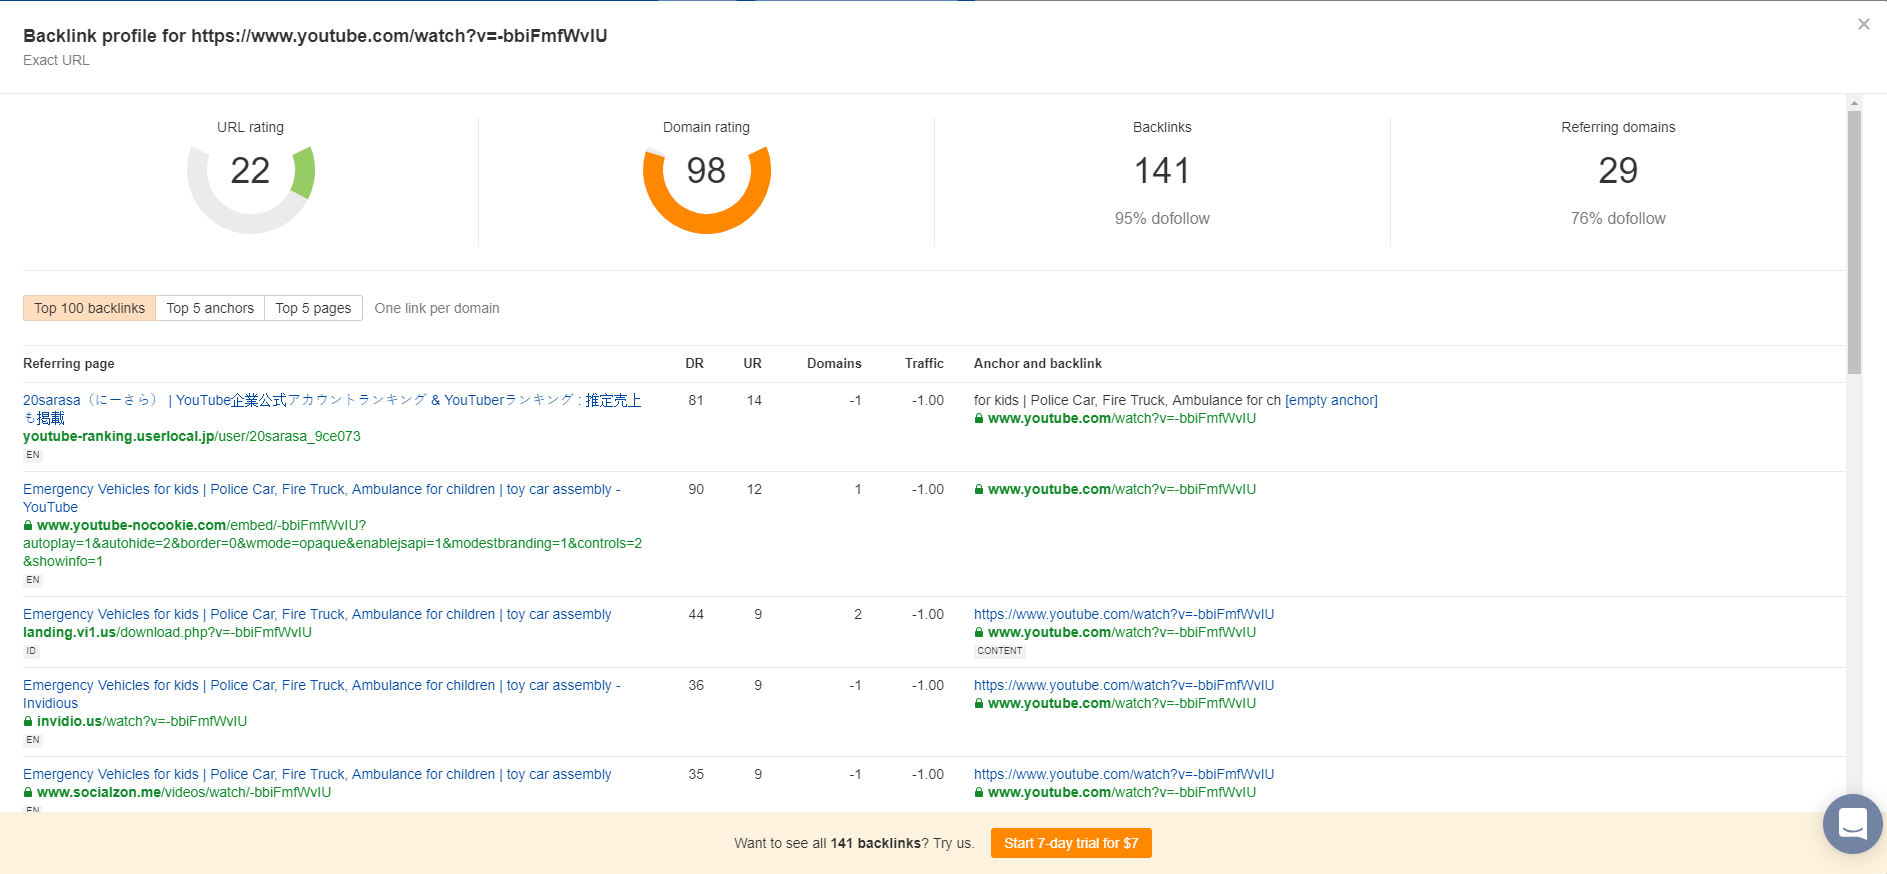Open the Emergency Vehicles - Invidious title link

pyautogui.click(x=322, y=694)
